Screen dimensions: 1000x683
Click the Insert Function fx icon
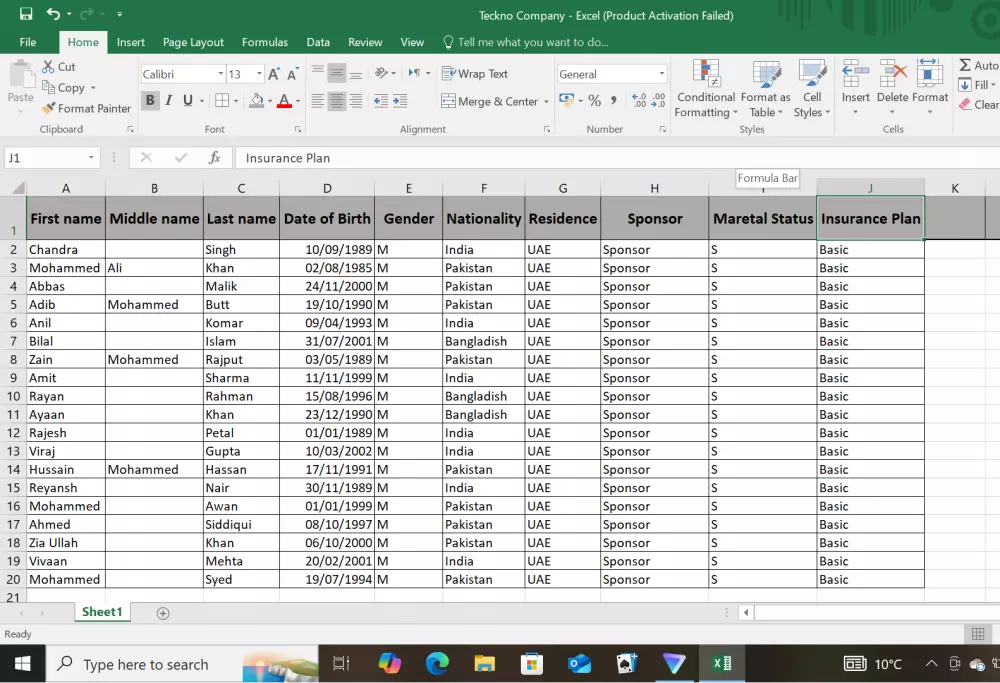click(x=214, y=158)
